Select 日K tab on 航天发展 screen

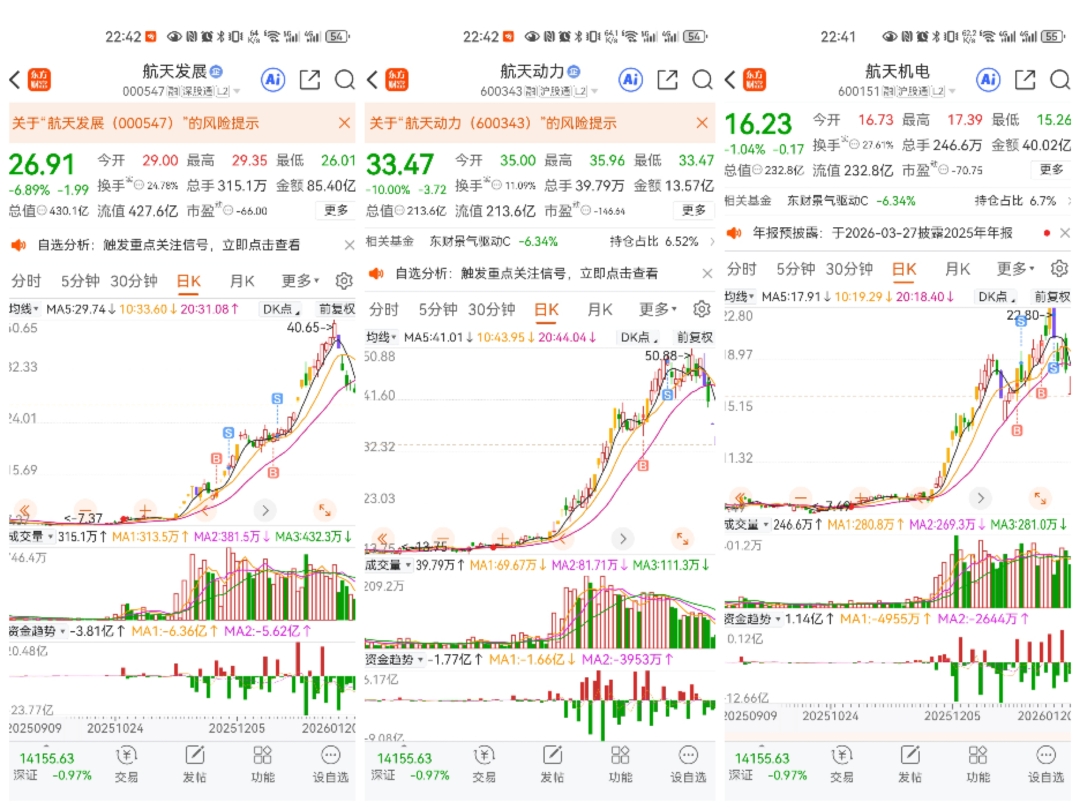pyautogui.click(x=189, y=281)
